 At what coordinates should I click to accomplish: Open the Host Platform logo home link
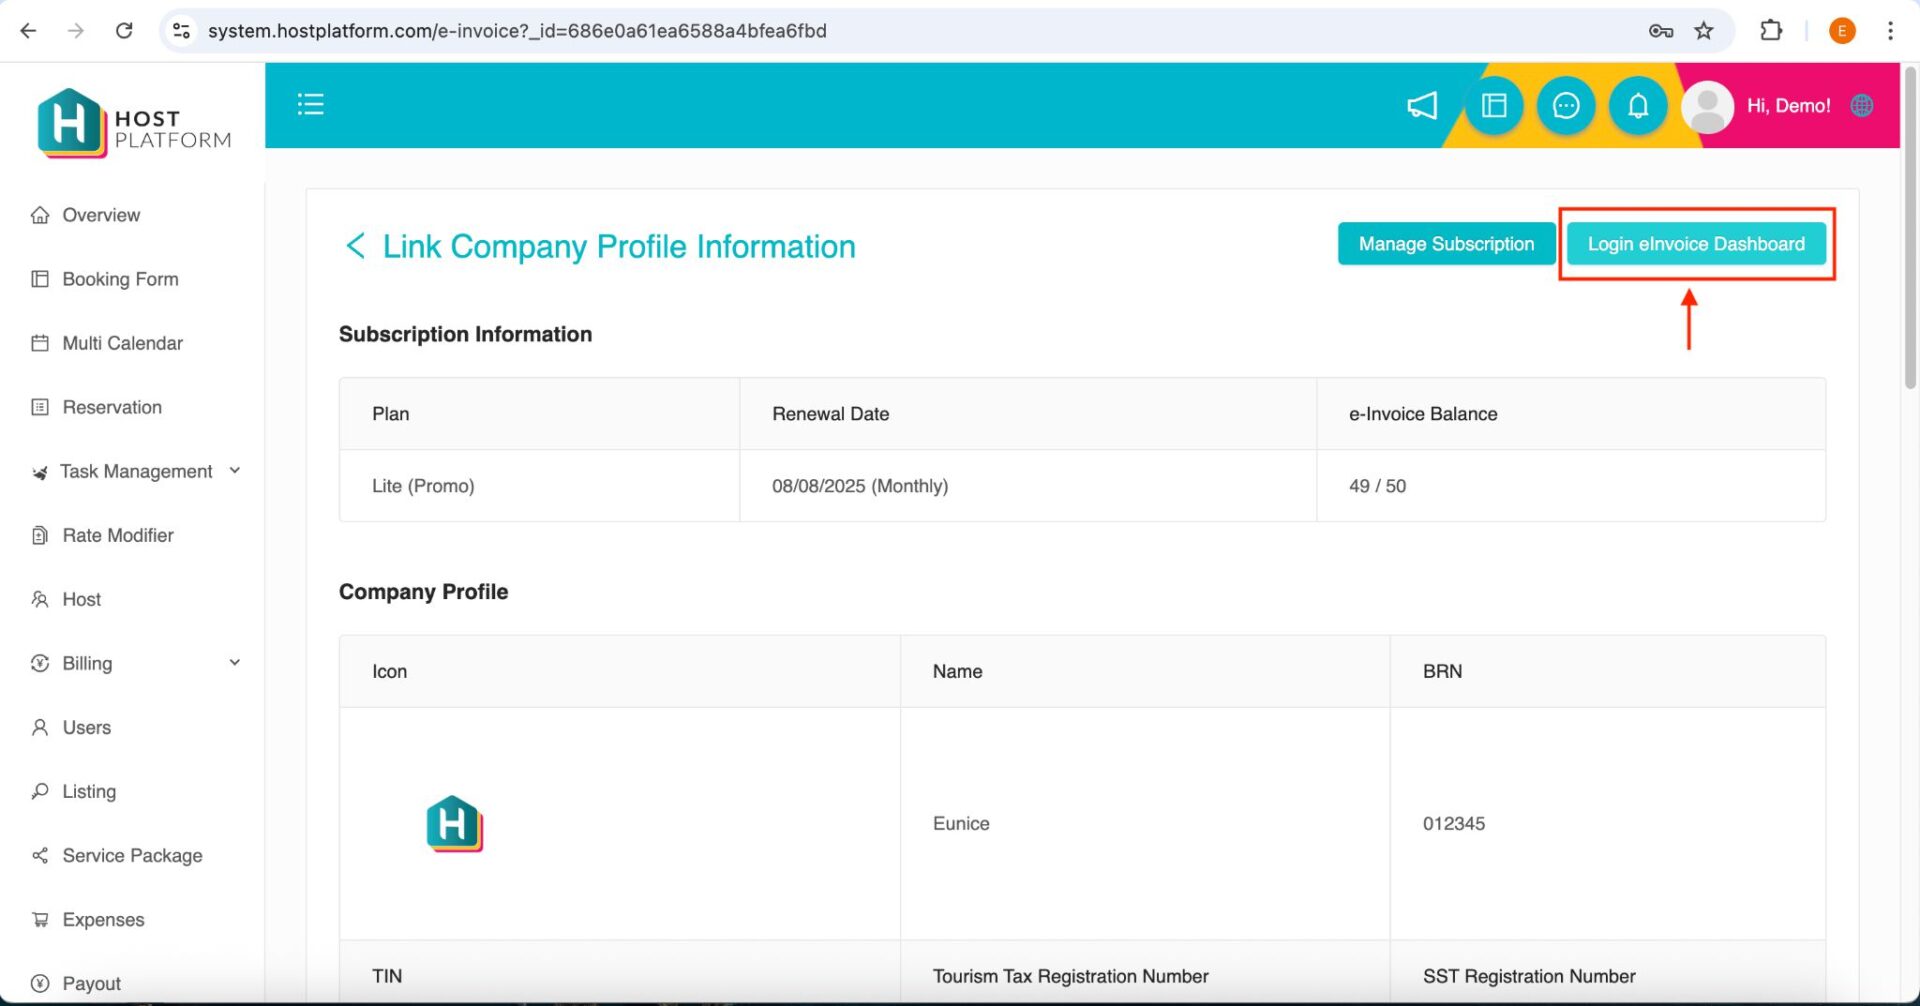click(x=134, y=124)
